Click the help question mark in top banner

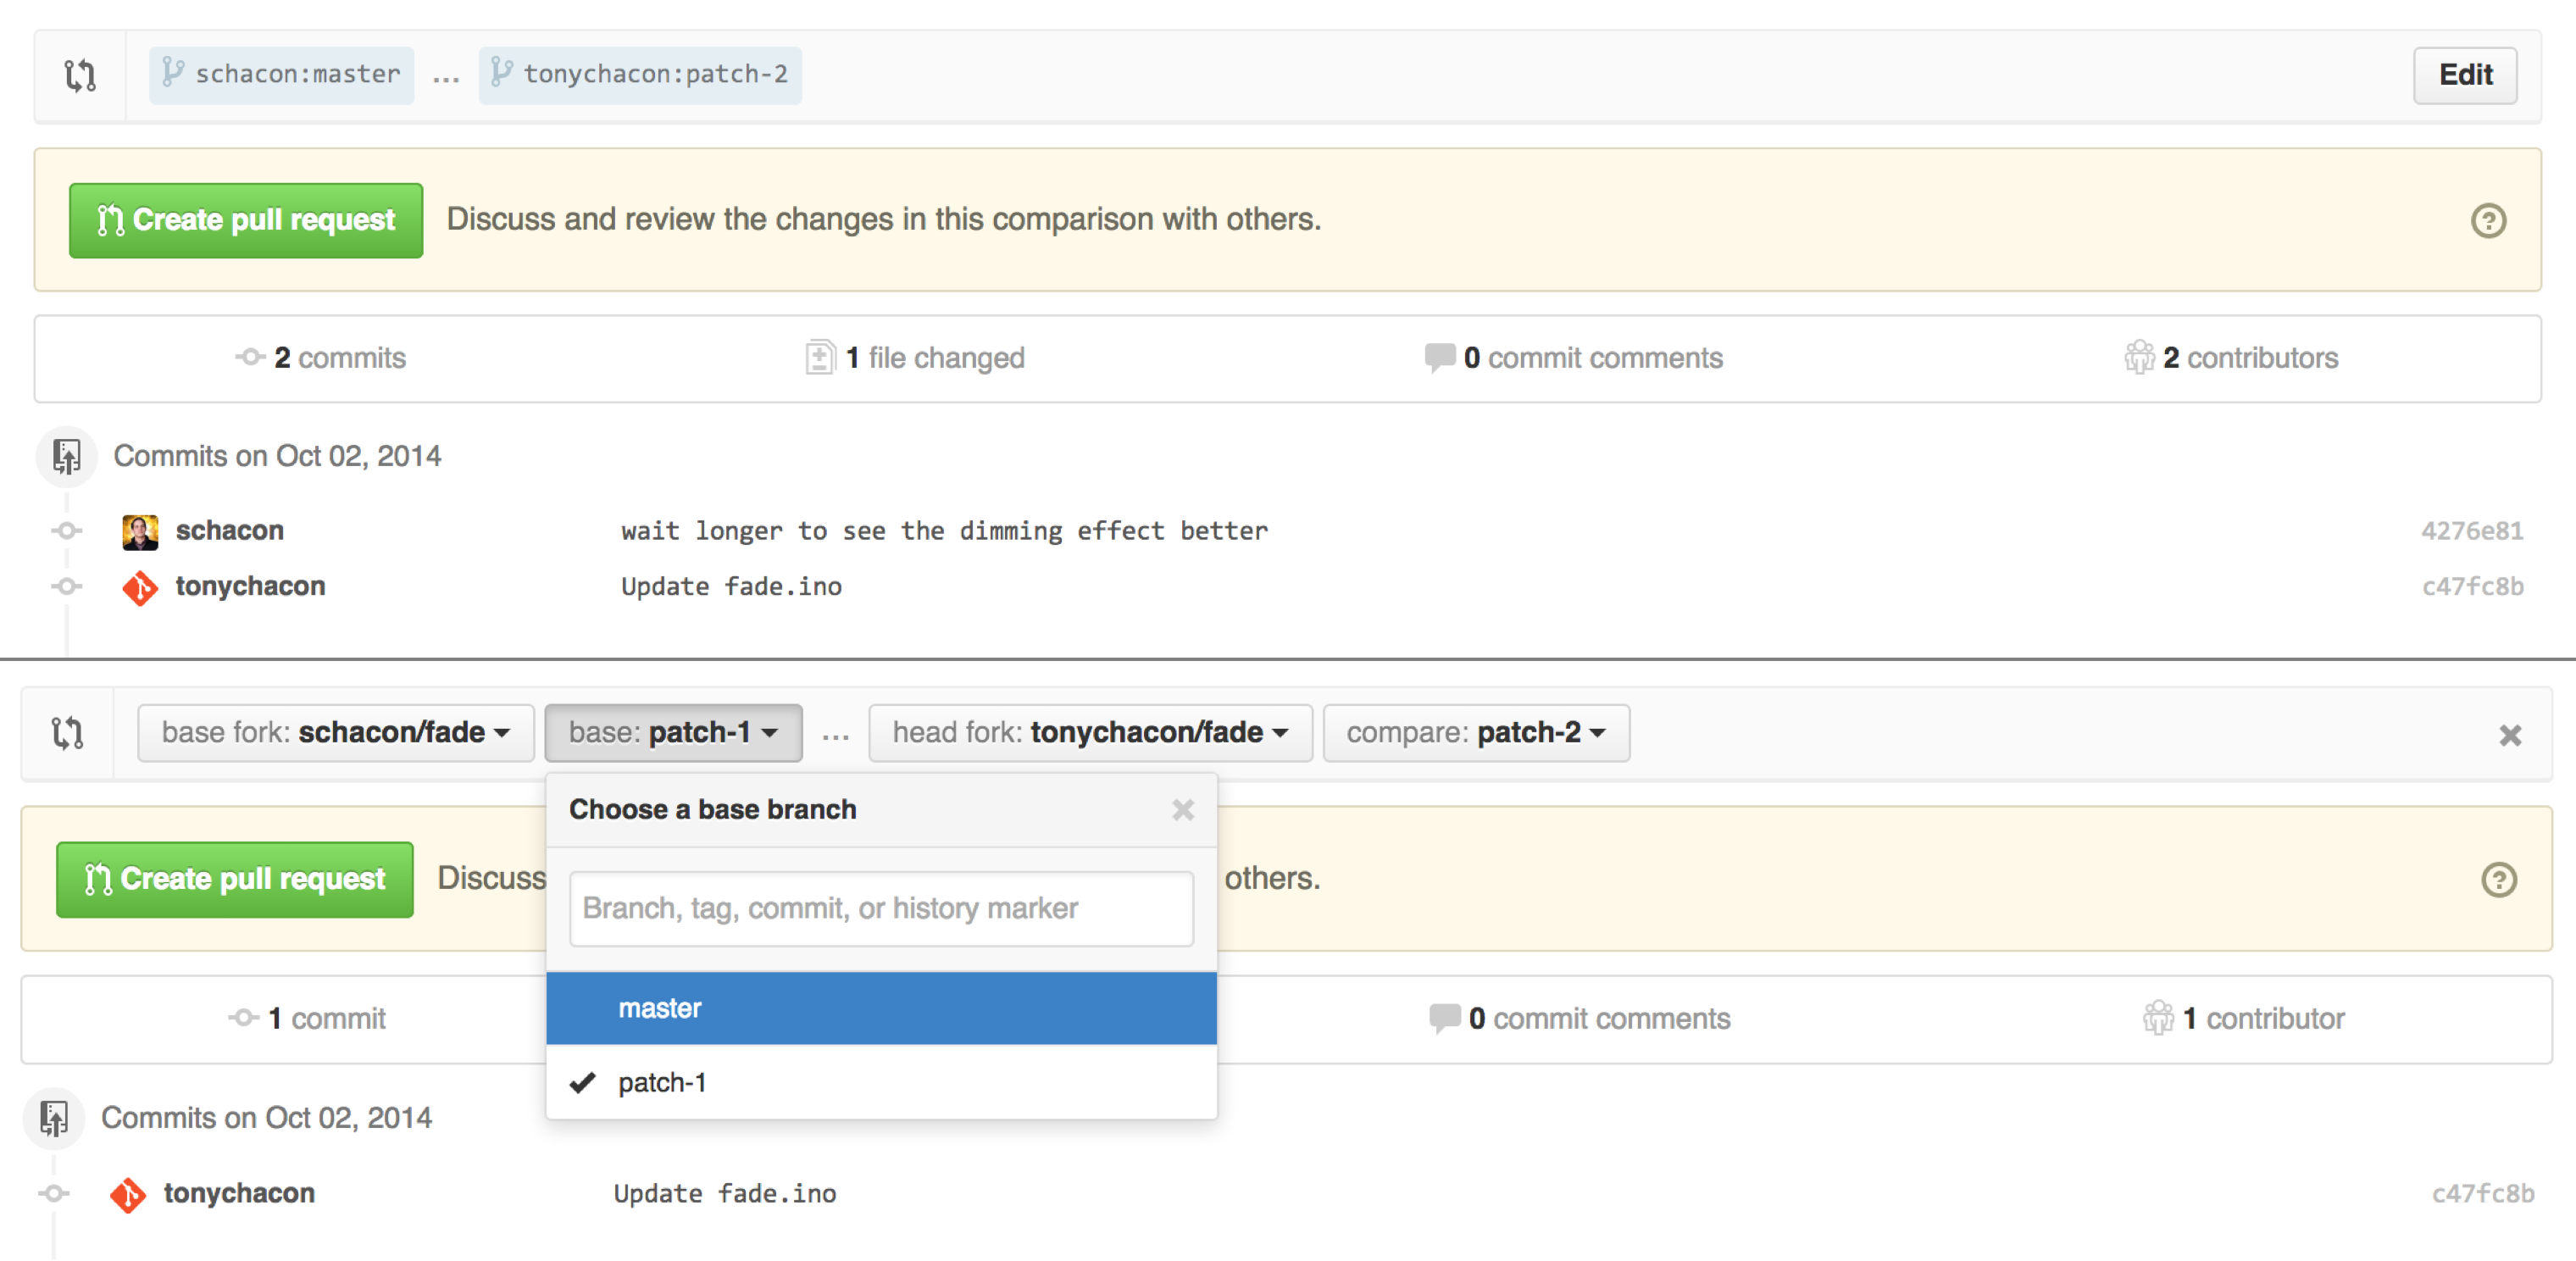tap(2487, 220)
